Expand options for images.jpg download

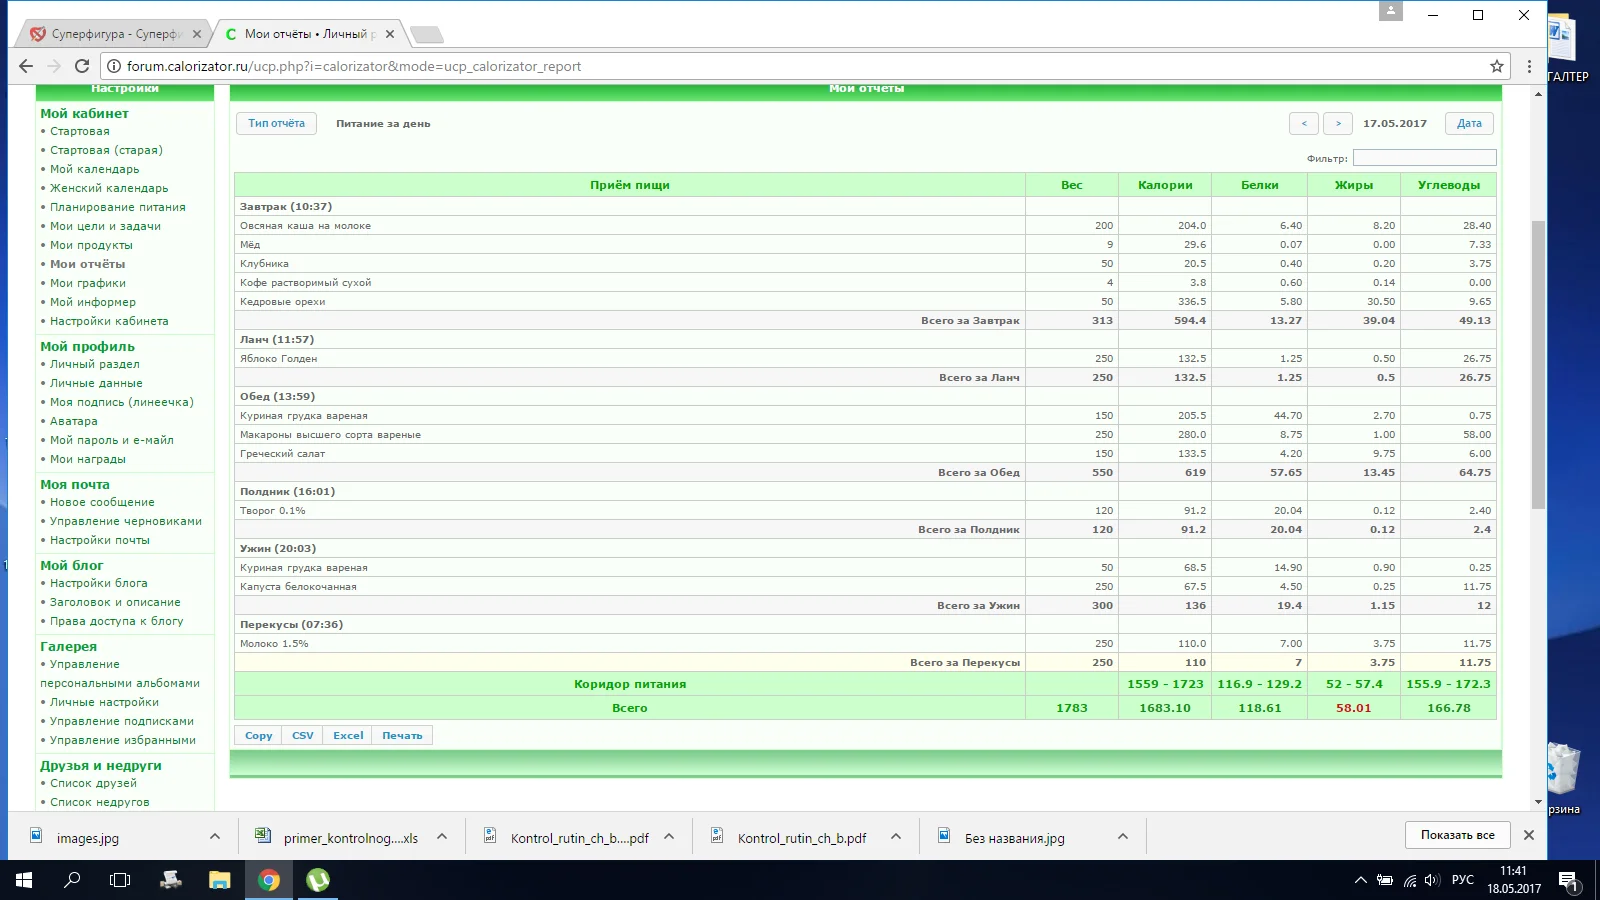[x=215, y=836]
